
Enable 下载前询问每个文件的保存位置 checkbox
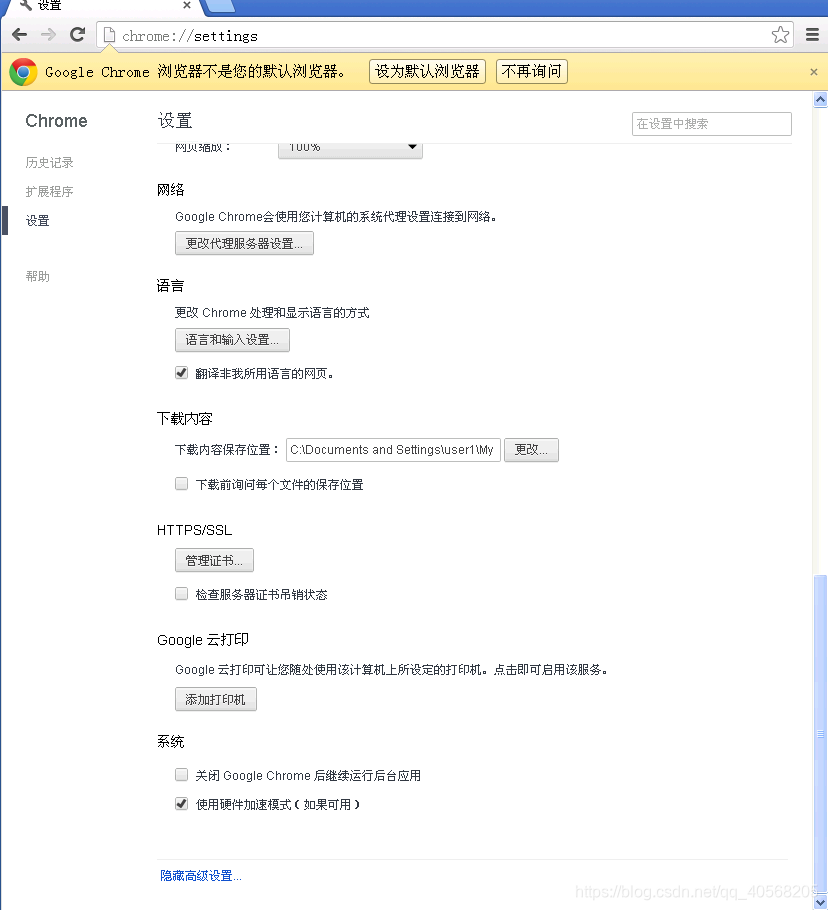coord(182,483)
